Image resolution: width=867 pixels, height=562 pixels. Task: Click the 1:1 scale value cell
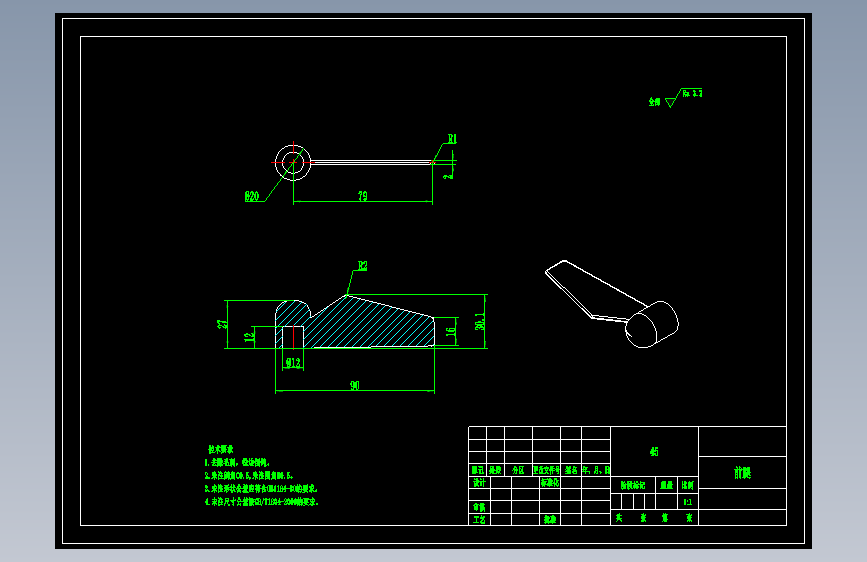point(688,502)
